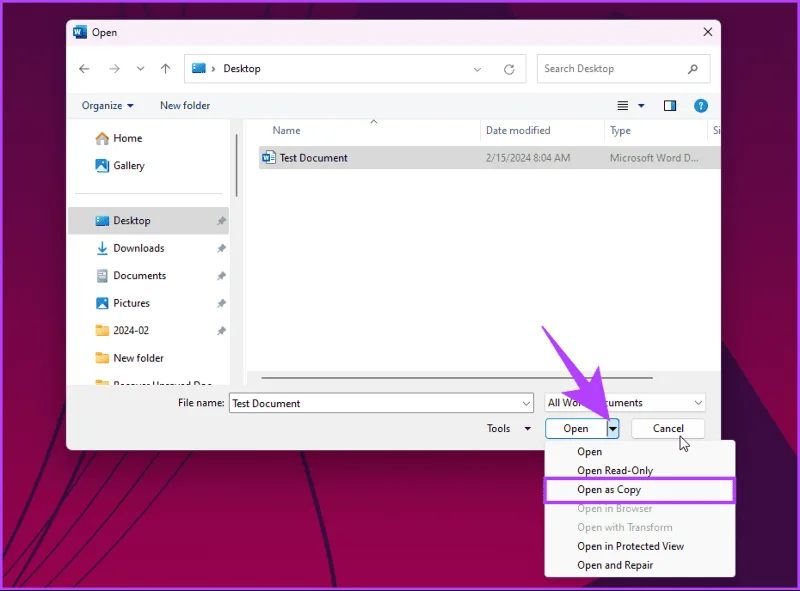The image size is (800, 591).
Task: Click the Gallery icon in sidebar
Action: 102,165
